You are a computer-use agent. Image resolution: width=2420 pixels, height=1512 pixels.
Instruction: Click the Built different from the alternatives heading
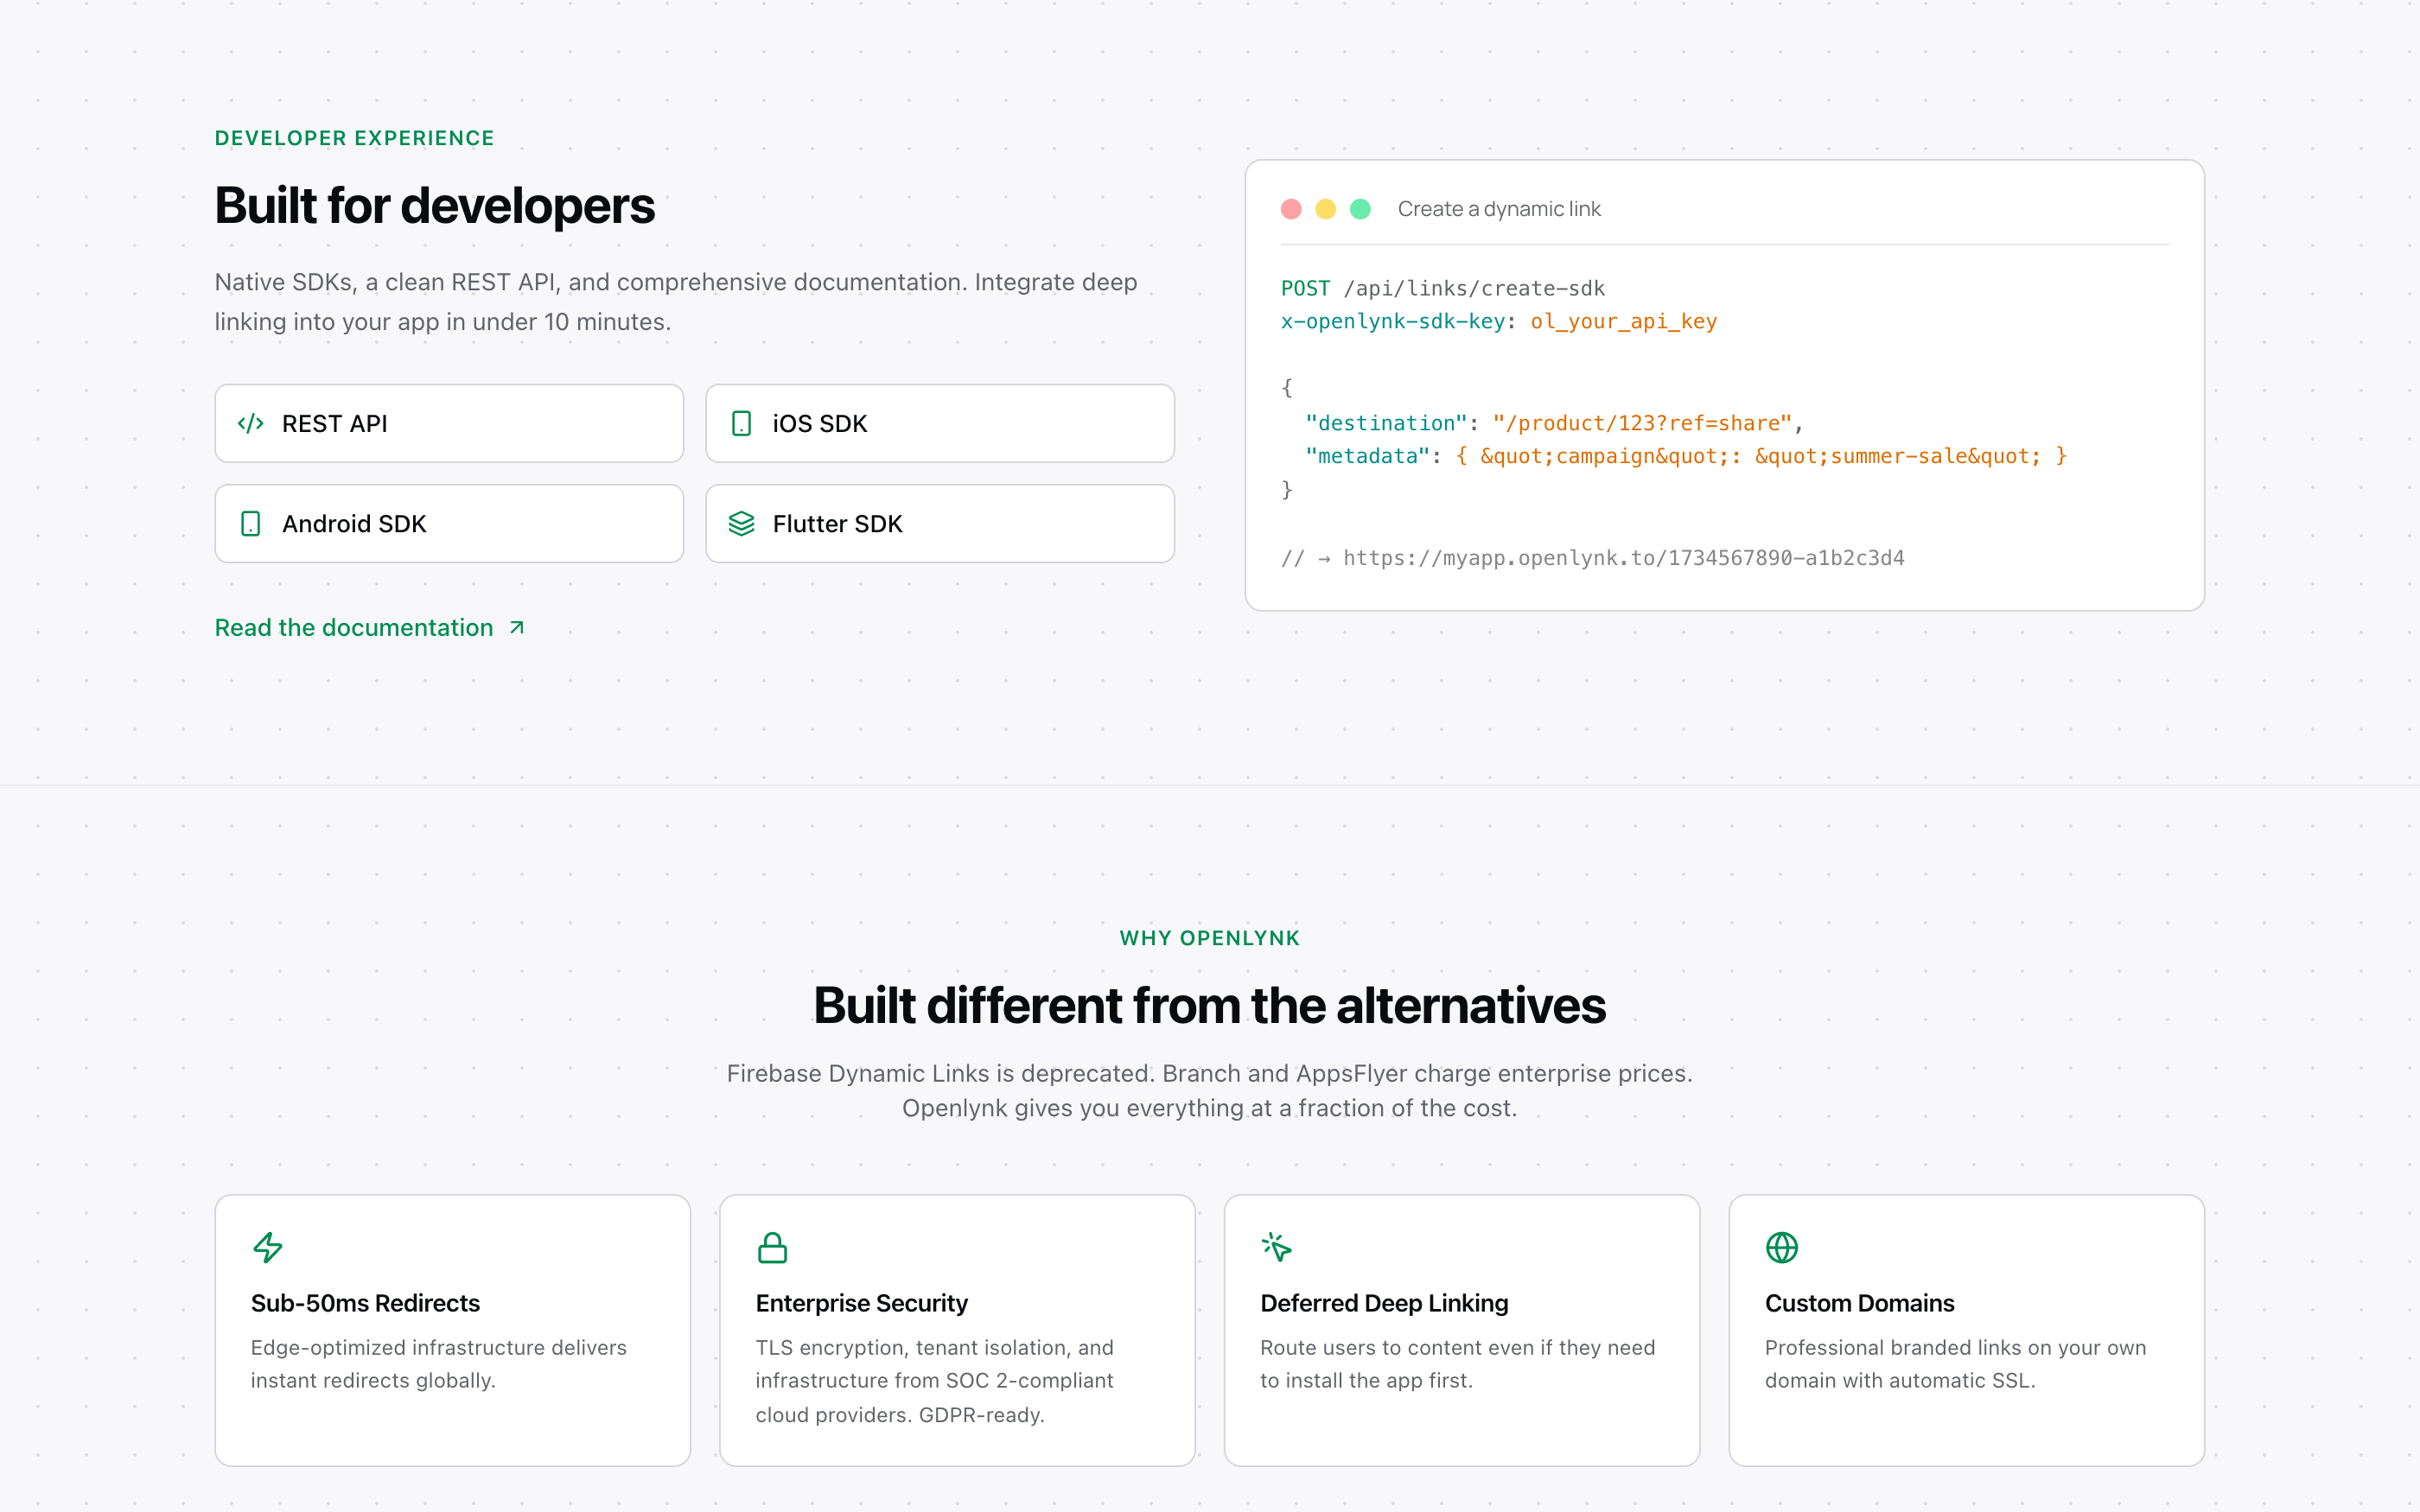[1210, 1006]
